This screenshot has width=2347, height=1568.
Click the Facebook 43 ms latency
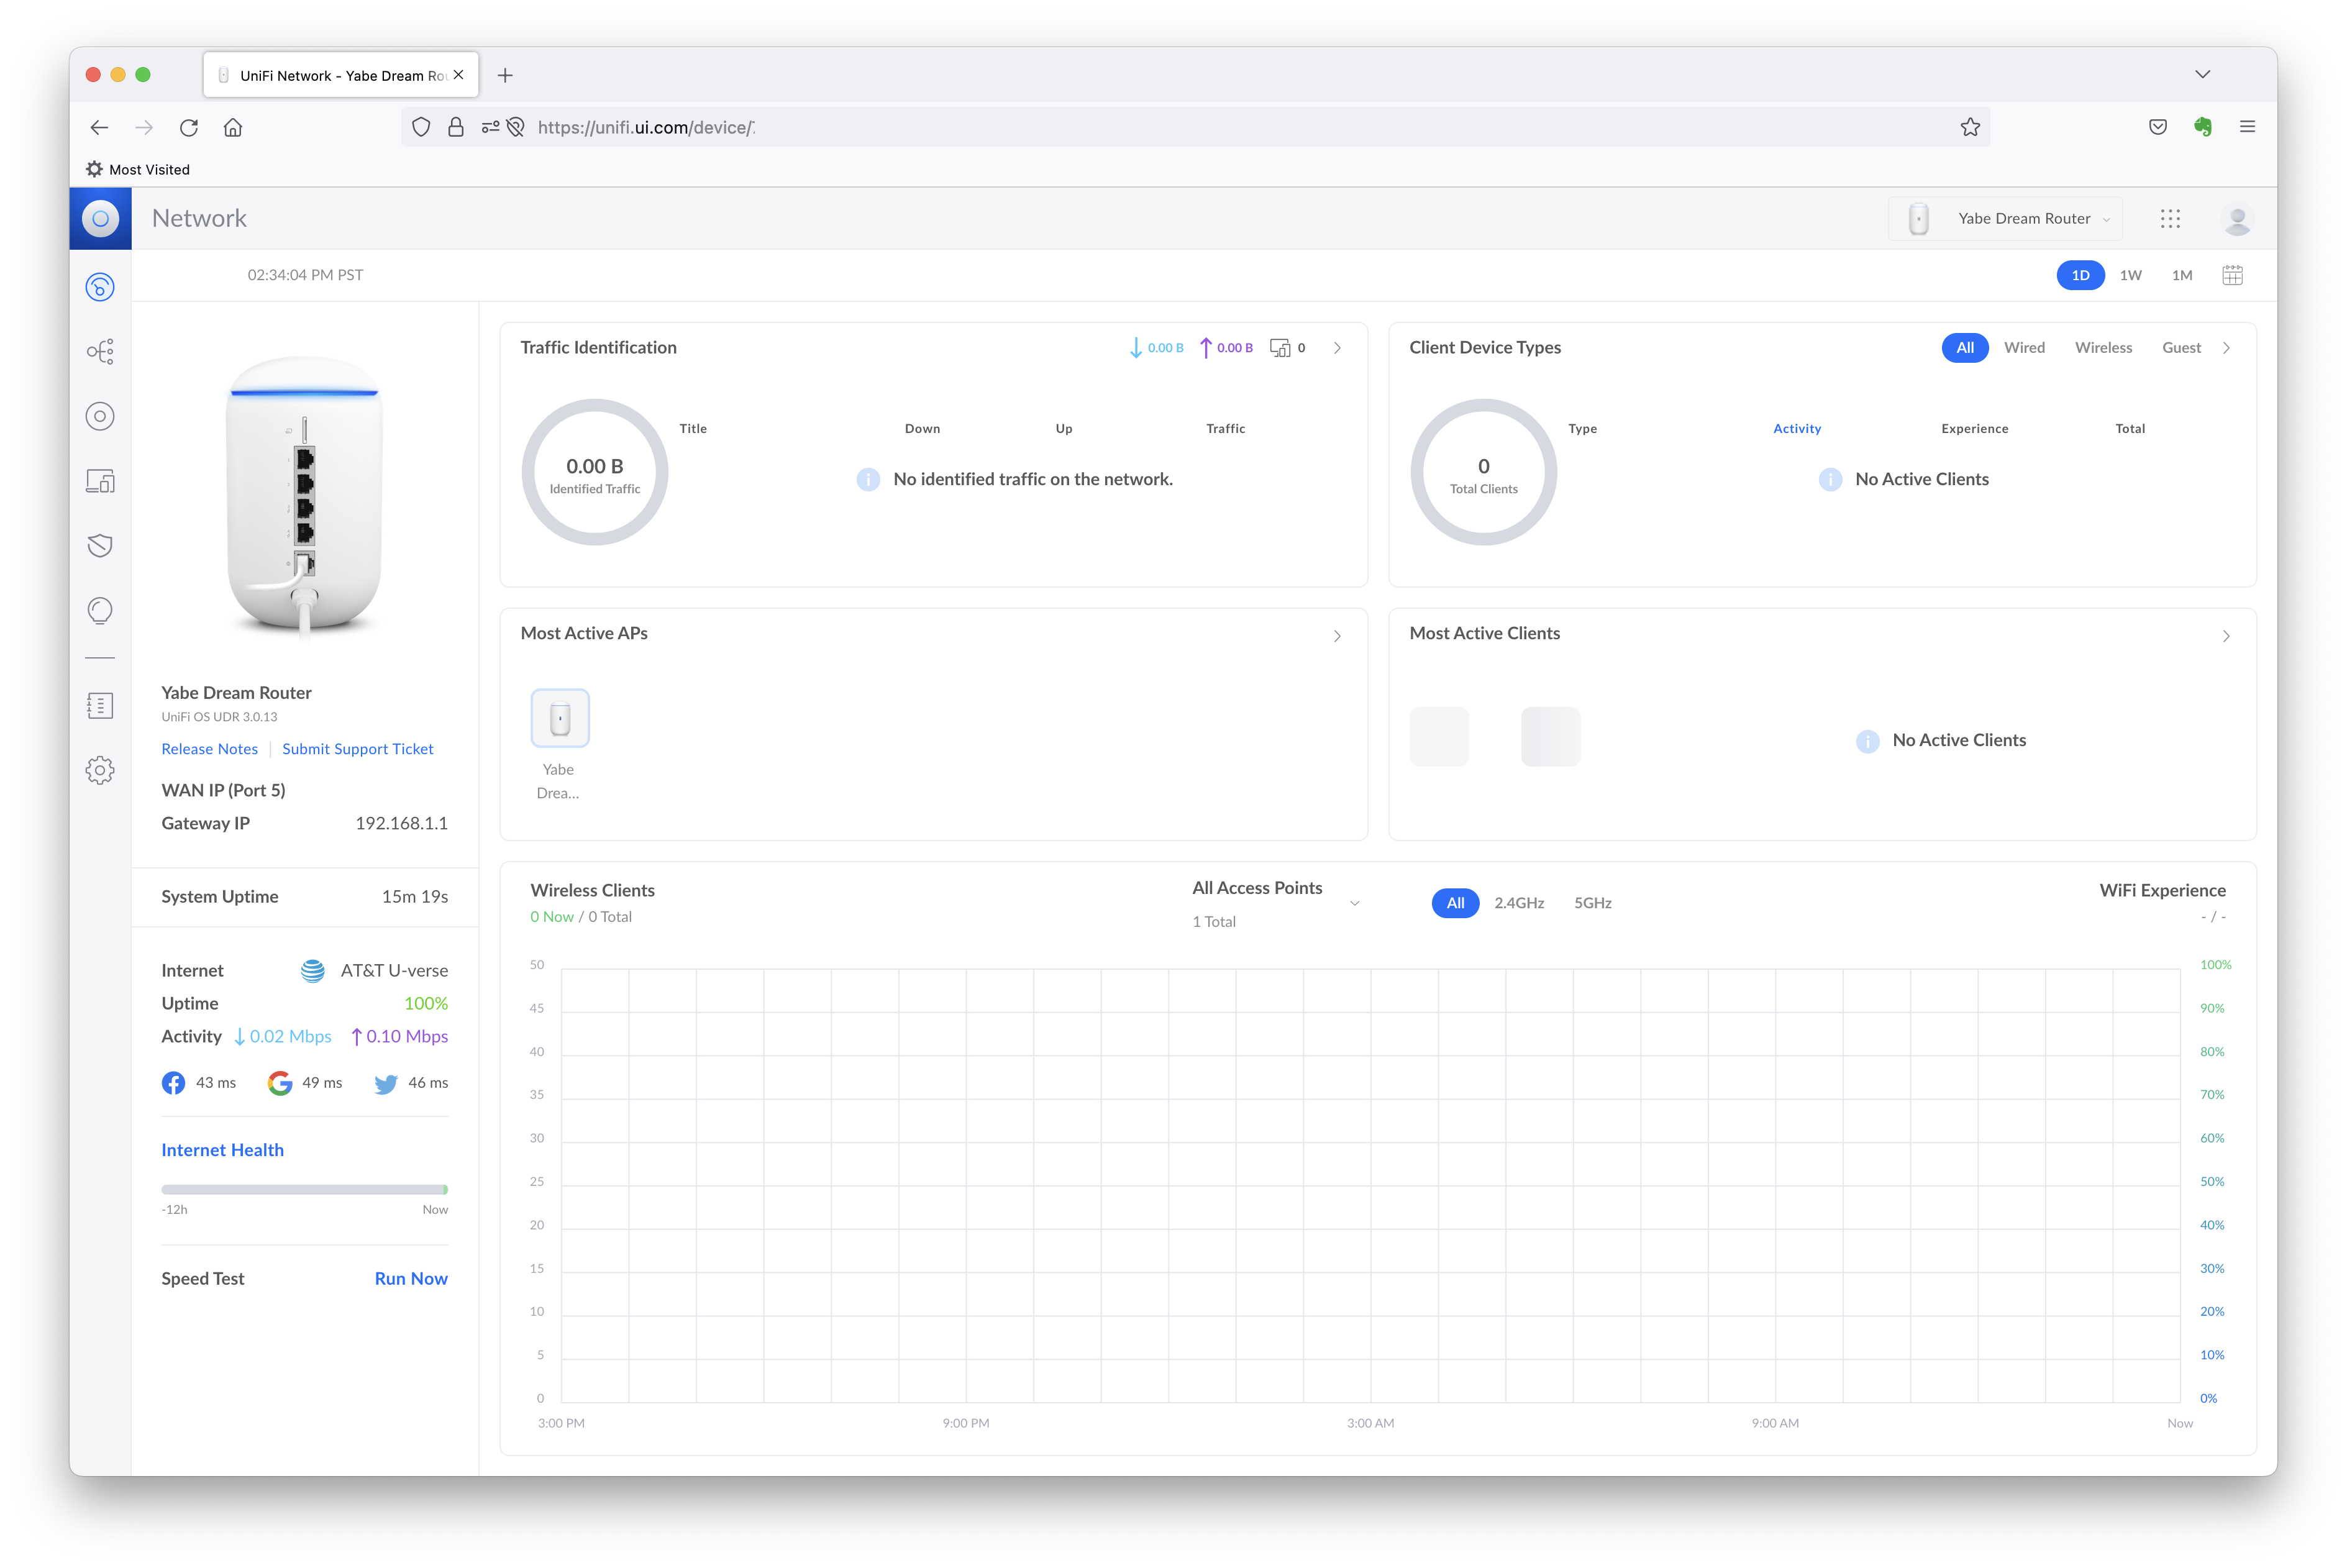199,1083
